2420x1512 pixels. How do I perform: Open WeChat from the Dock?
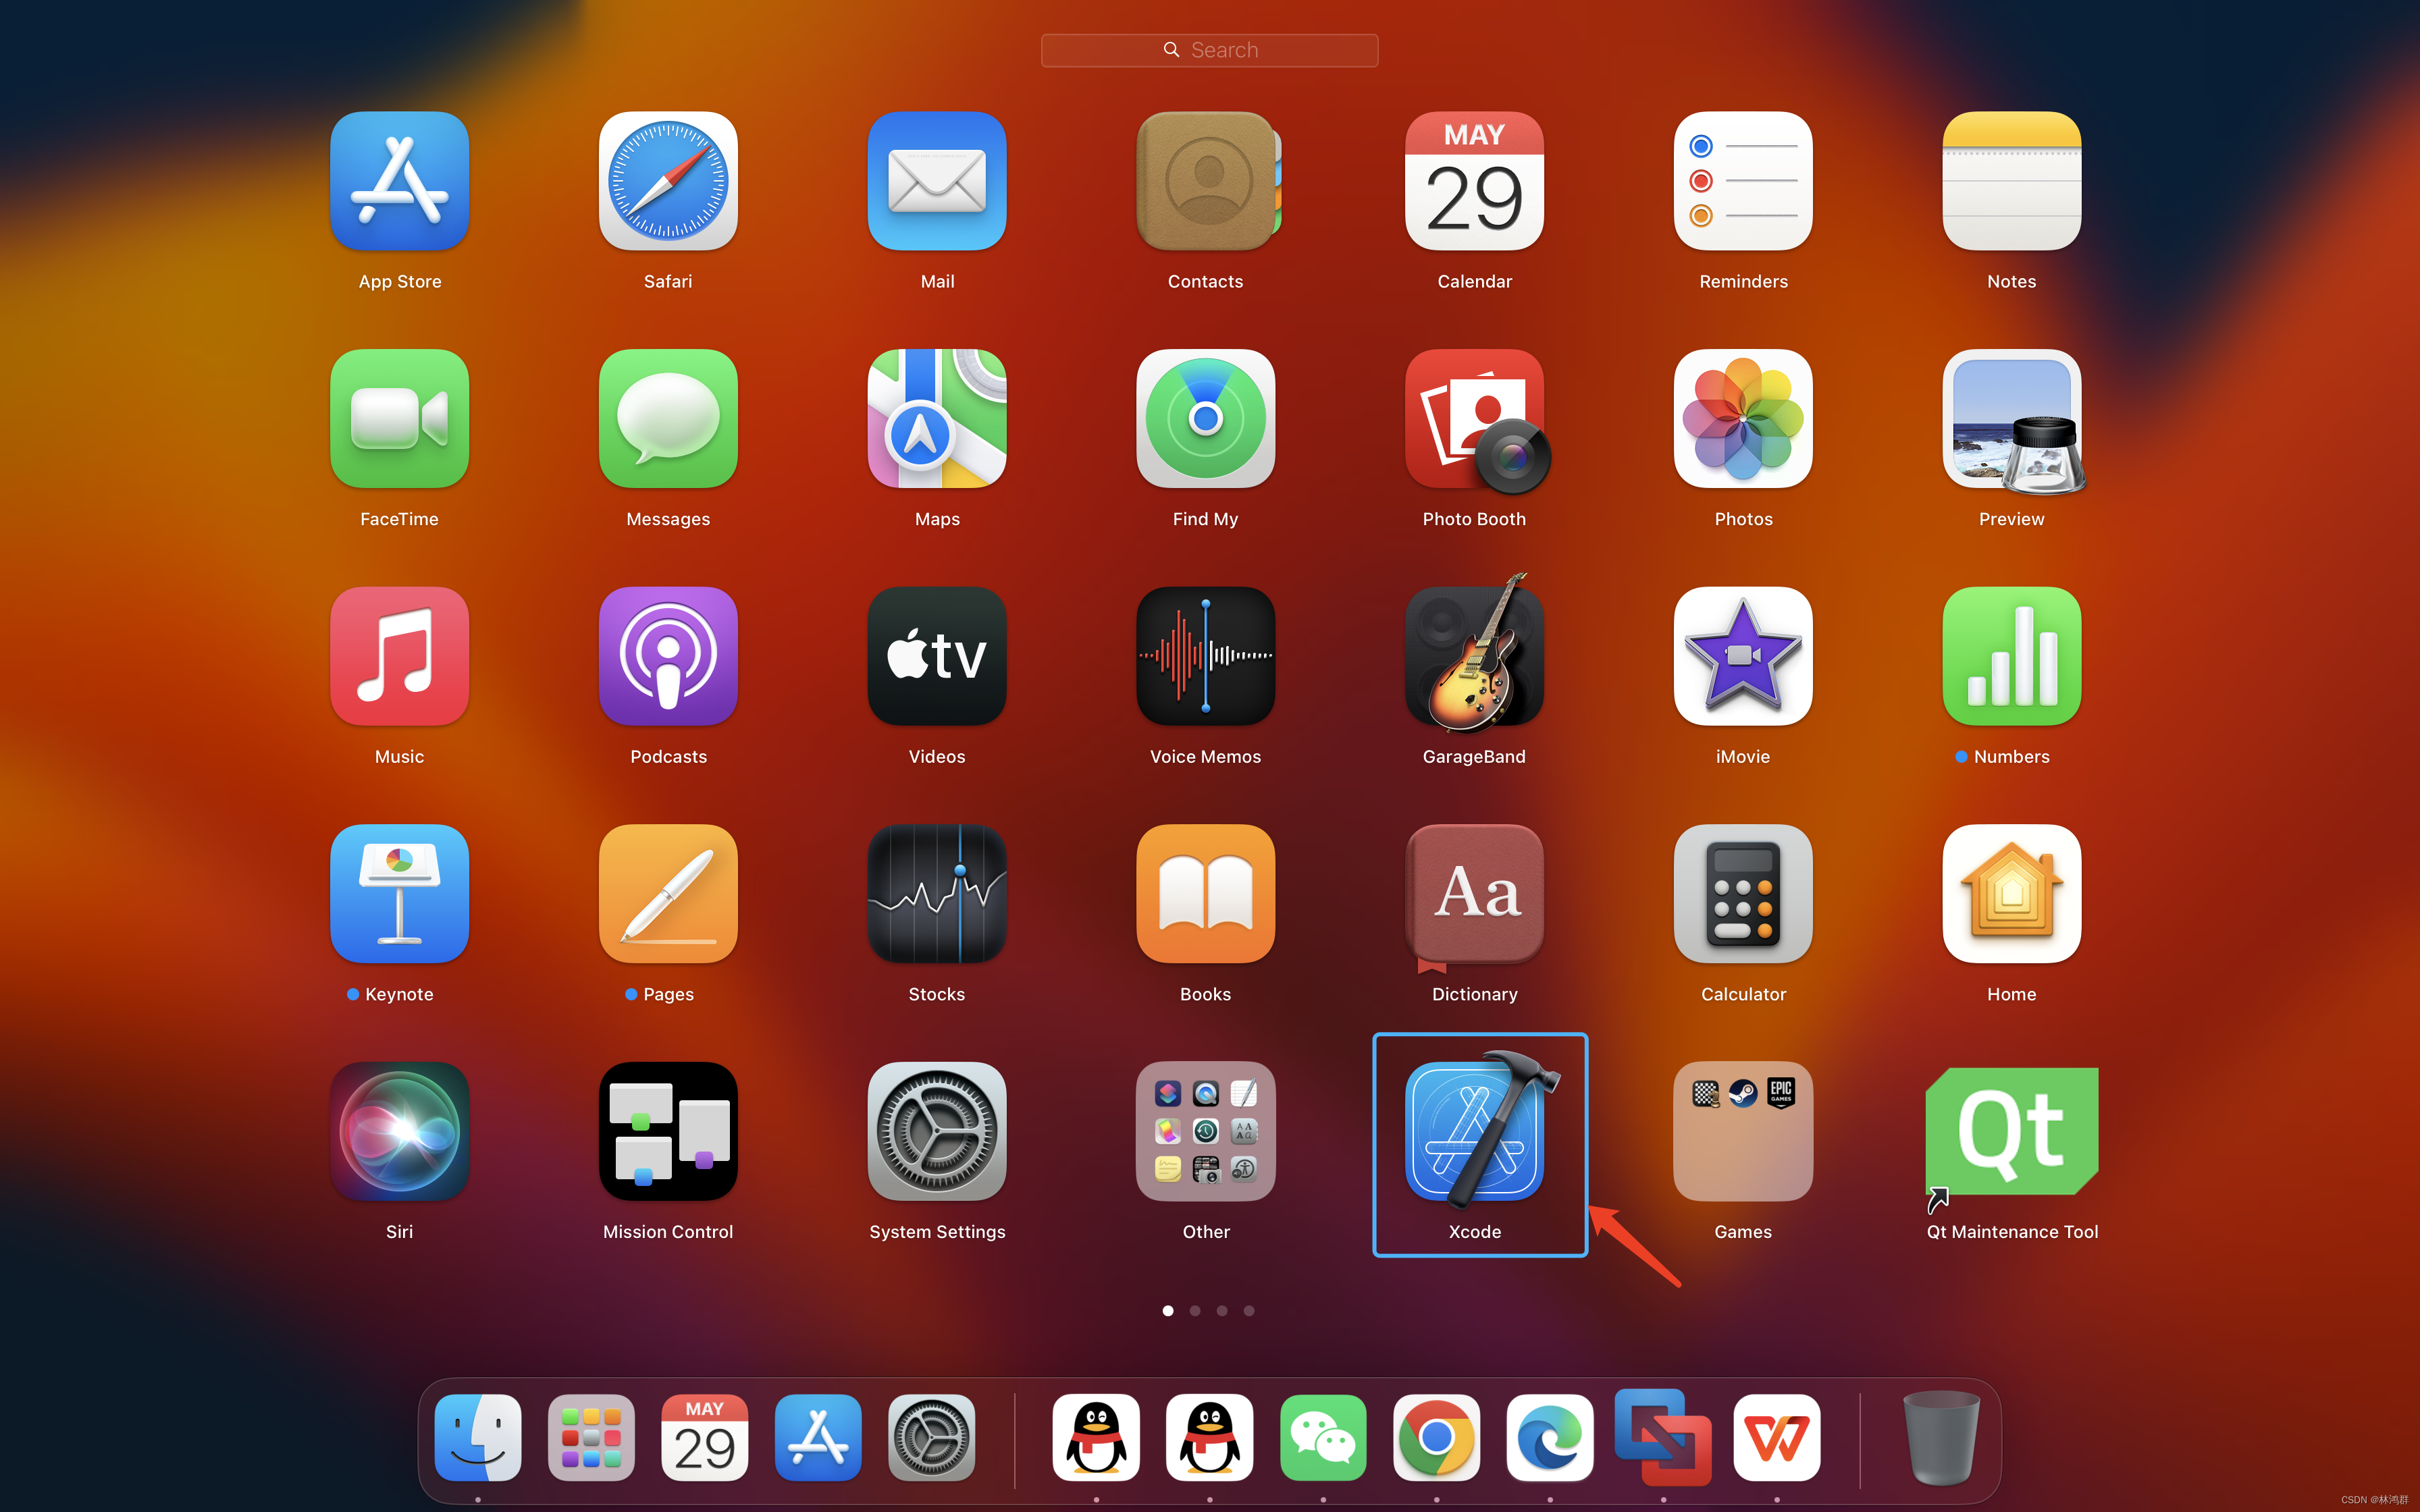[x=1323, y=1437]
